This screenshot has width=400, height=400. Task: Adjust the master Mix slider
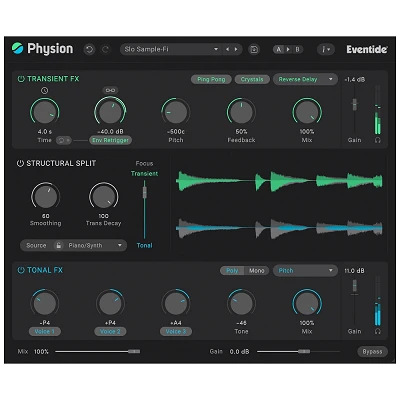pyautogui.click(x=98, y=351)
